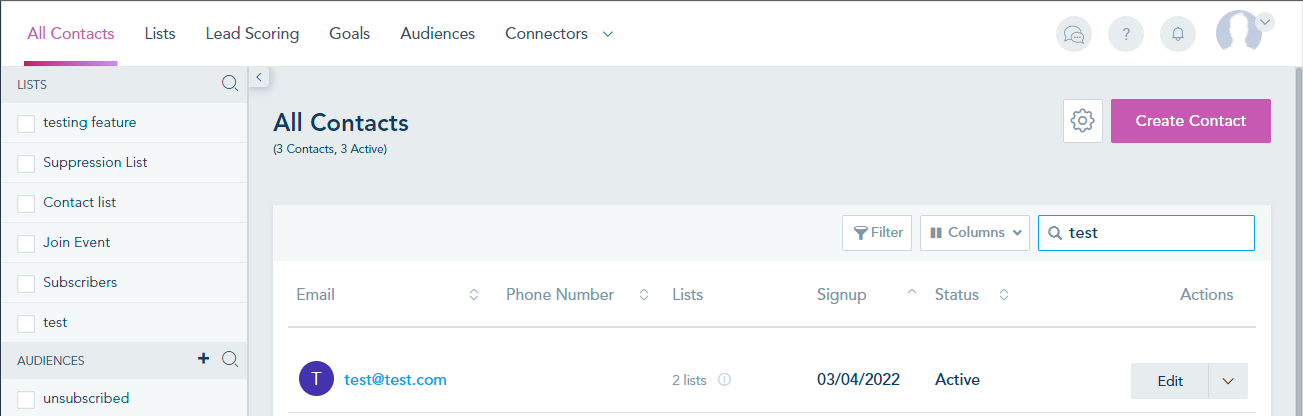The width and height of the screenshot is (1303, 416).
Task: Open the notifications bell icon
Action: click(x=1178, y=34)
